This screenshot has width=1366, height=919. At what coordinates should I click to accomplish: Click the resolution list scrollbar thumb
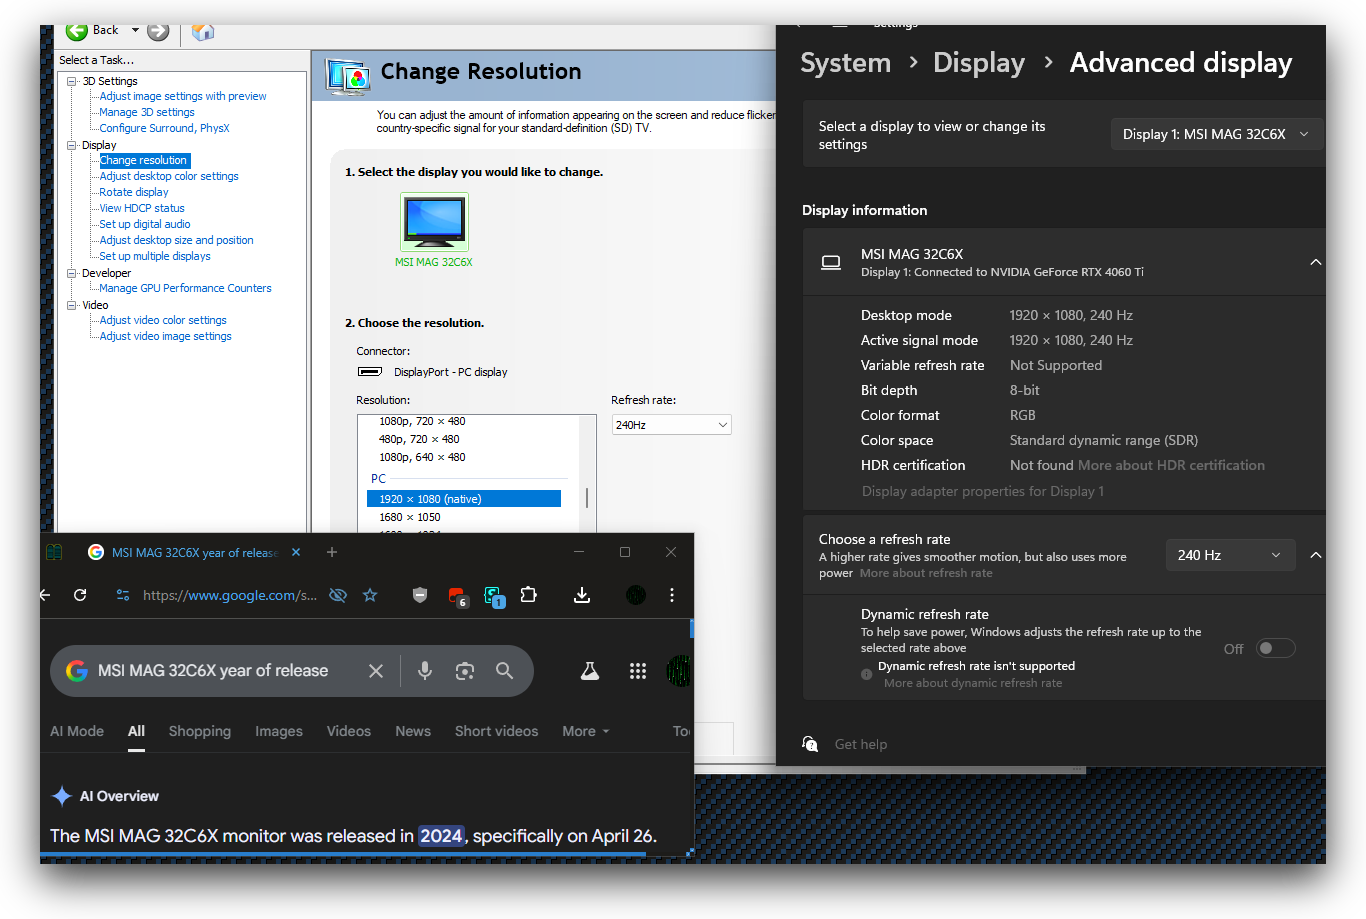[x=587, y=498]
